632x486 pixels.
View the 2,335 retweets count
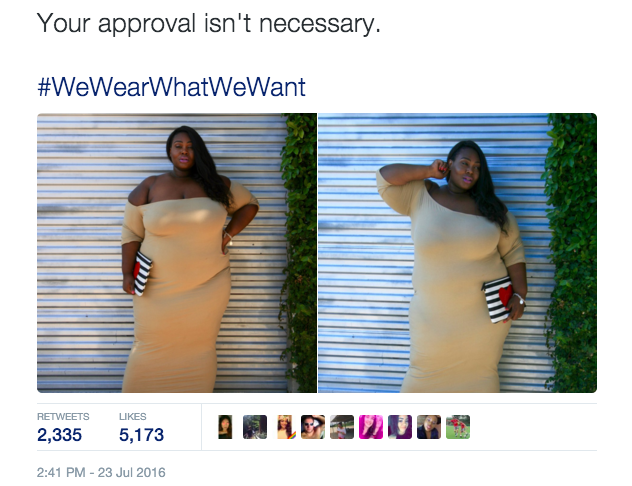point(59,435)
